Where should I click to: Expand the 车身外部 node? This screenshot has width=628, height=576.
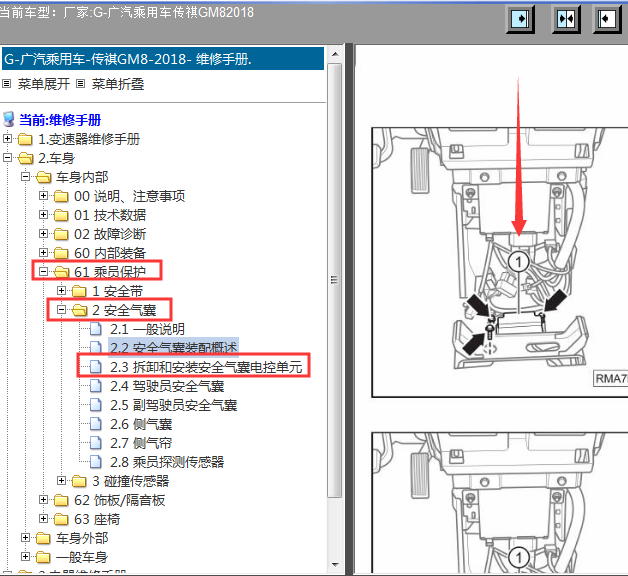[x=26, y=537]
